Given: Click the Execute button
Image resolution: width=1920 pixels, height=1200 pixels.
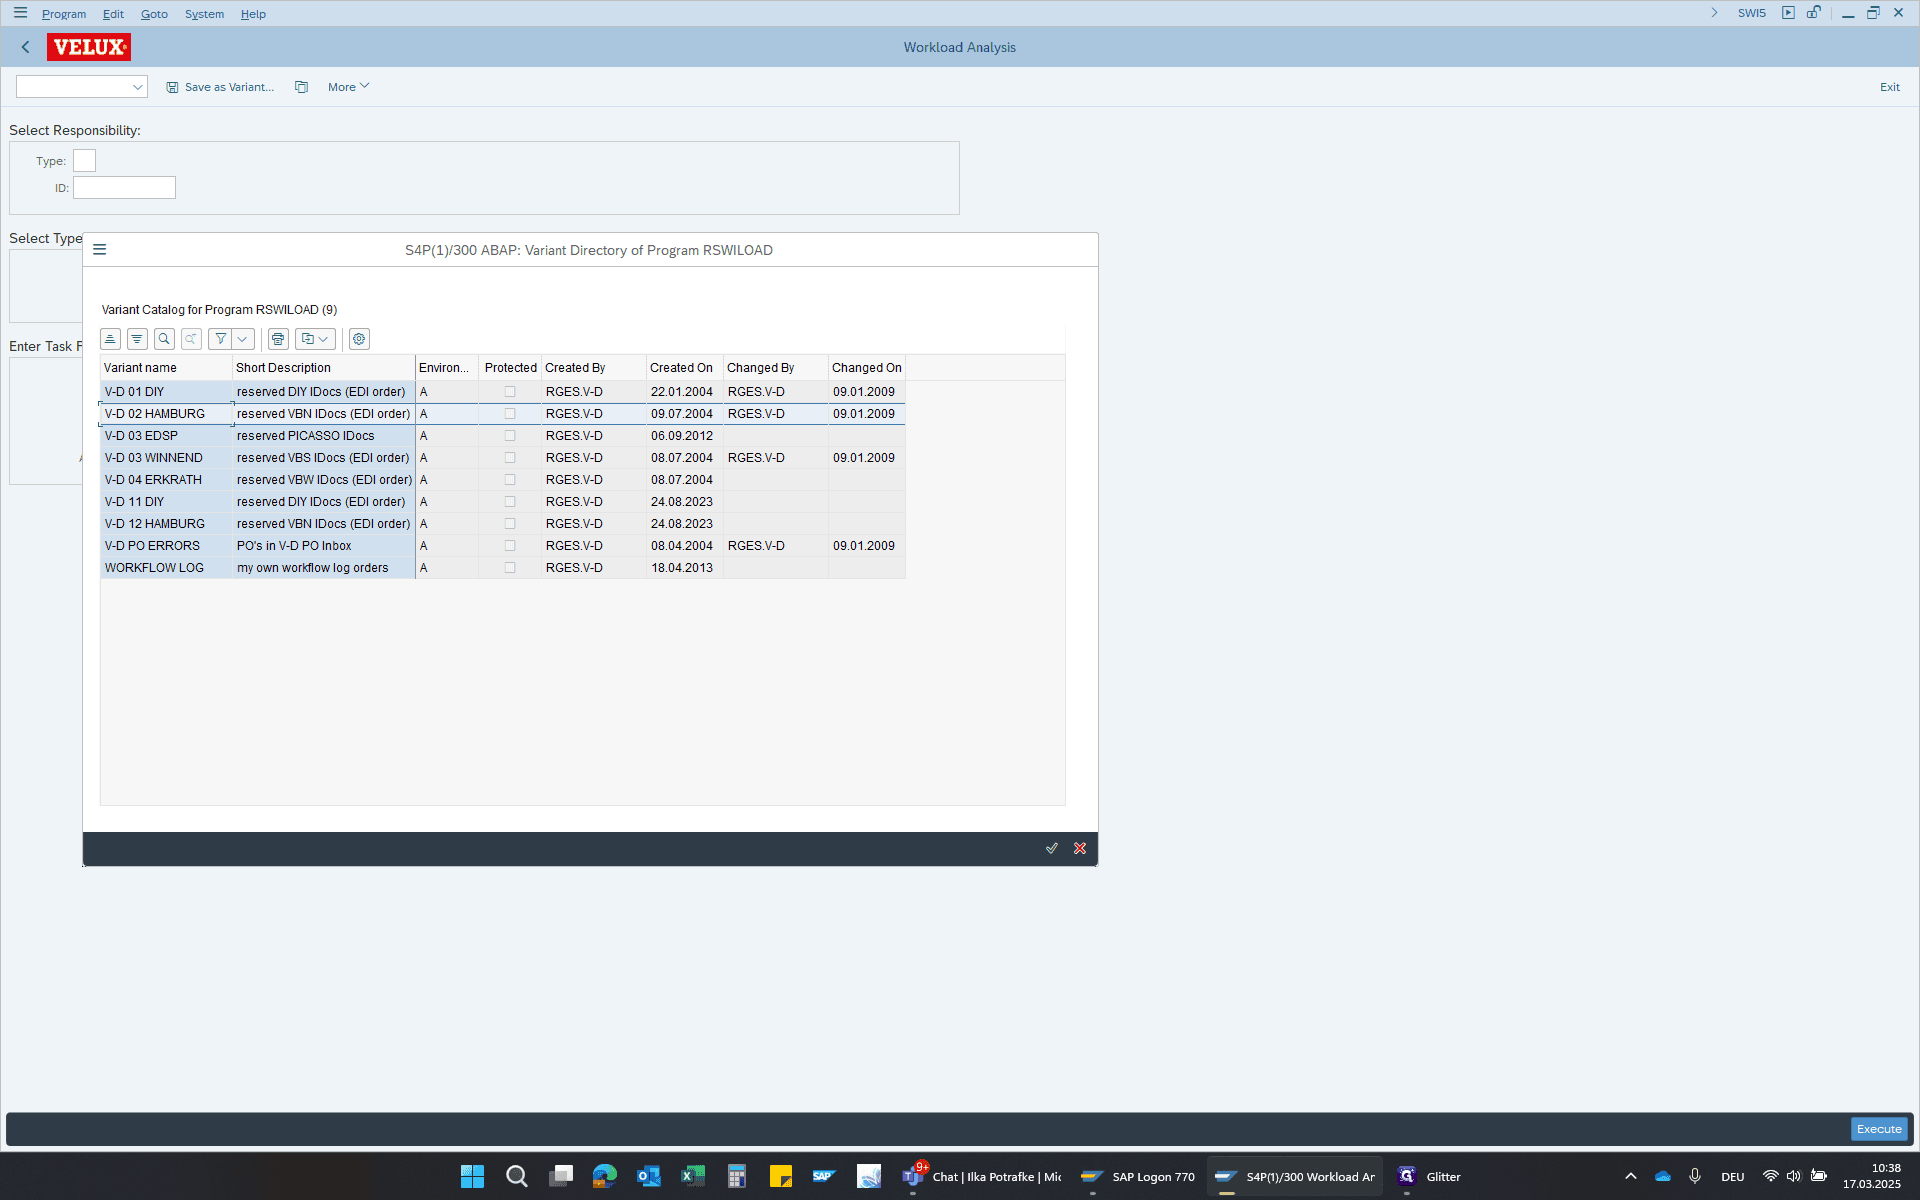Looking at the screenshot, I should [x=1879, y=1129].
